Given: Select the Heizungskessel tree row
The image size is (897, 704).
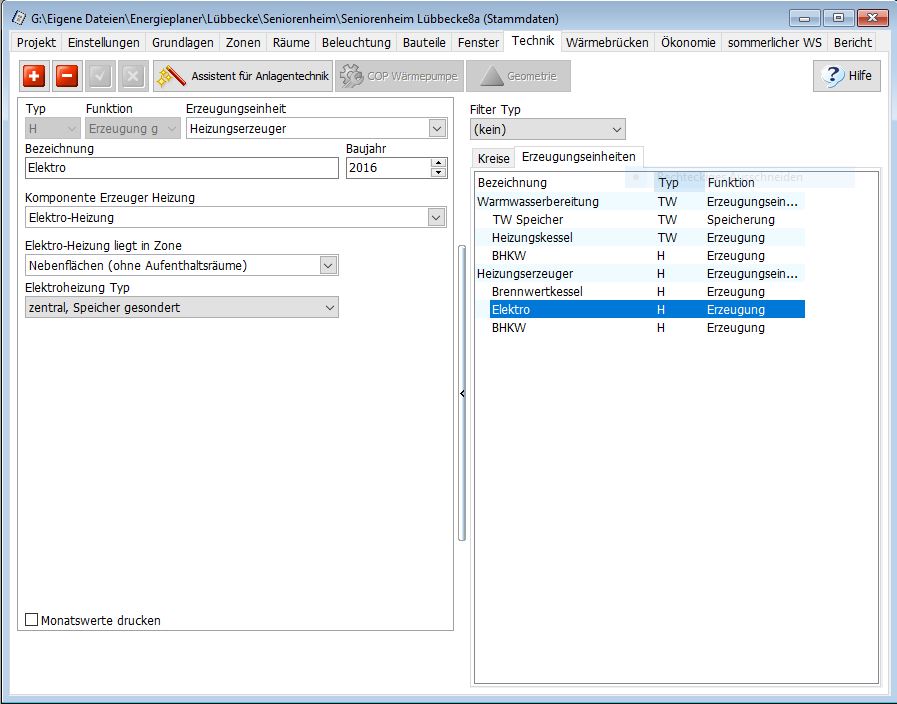Looking at the screenshot, I should click(640, 237).
